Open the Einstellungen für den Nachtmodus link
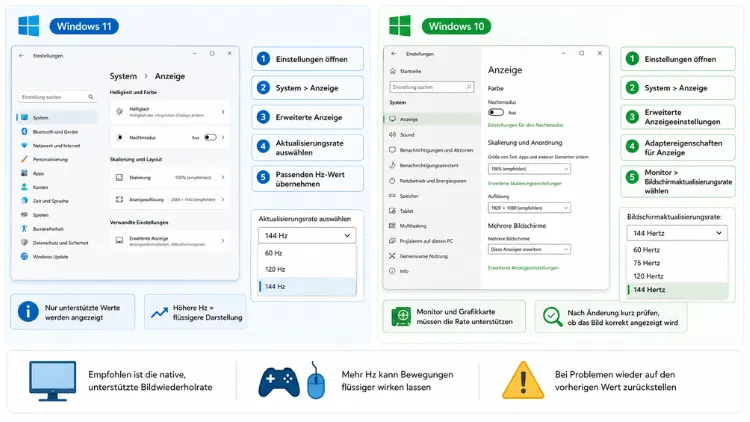Image resolution: width=750 pixels, height=422 pixels. [x=525, y=125]
